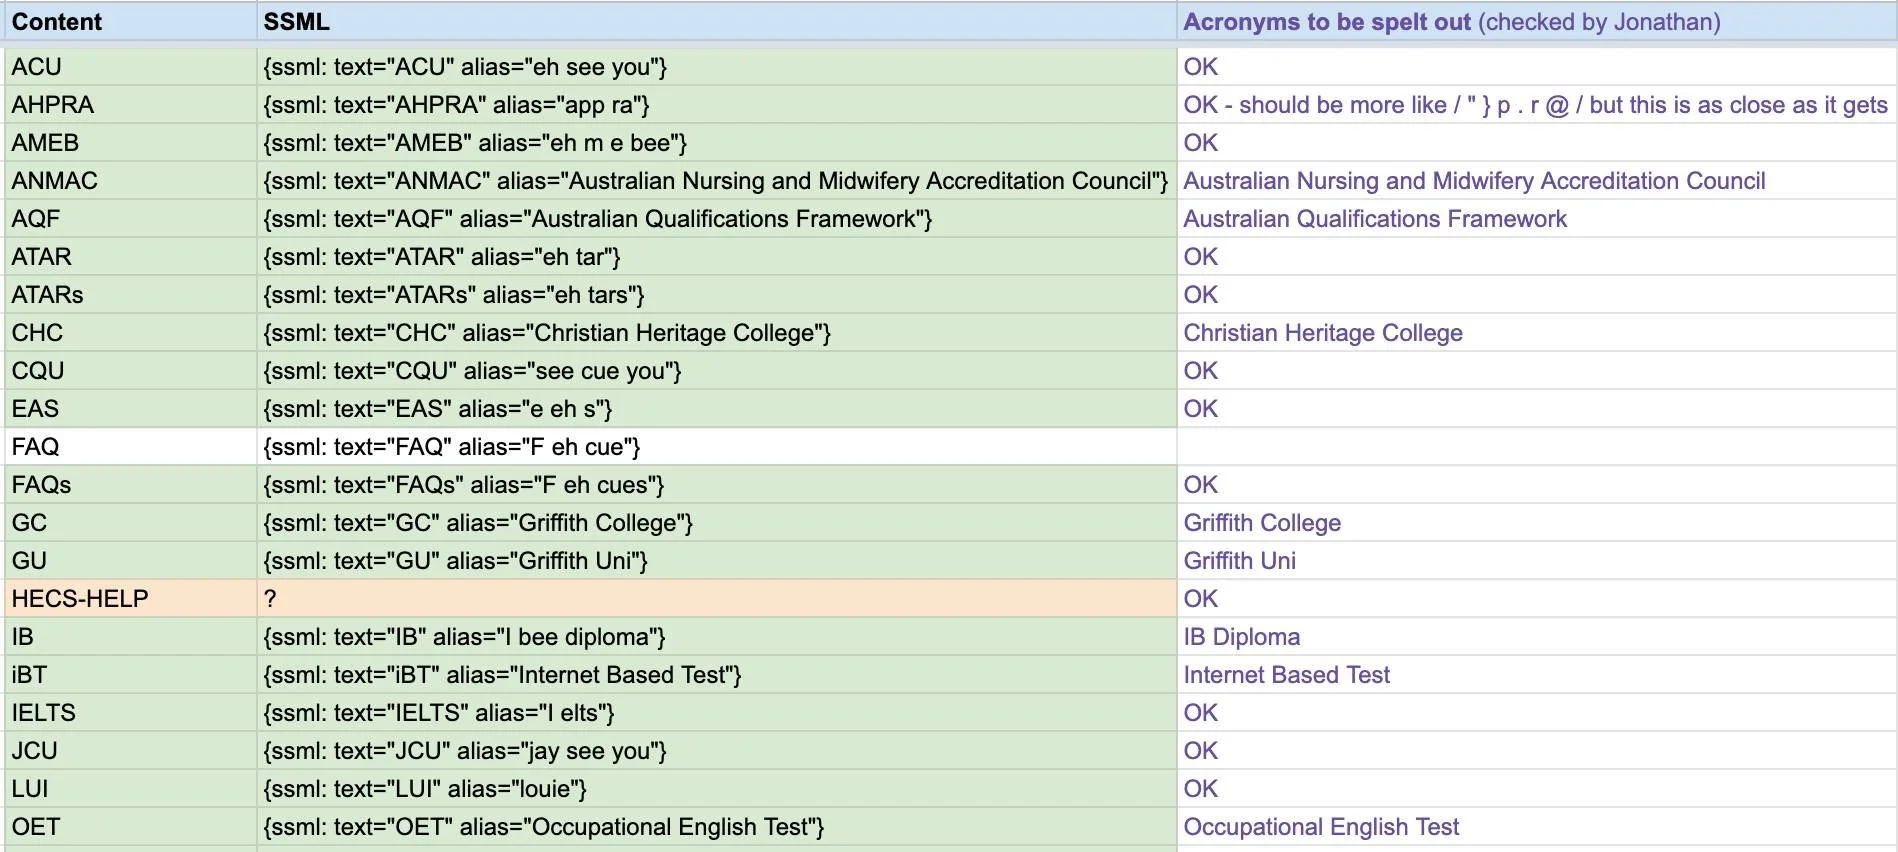Click the AMEB content cell

tap(131, 143)
